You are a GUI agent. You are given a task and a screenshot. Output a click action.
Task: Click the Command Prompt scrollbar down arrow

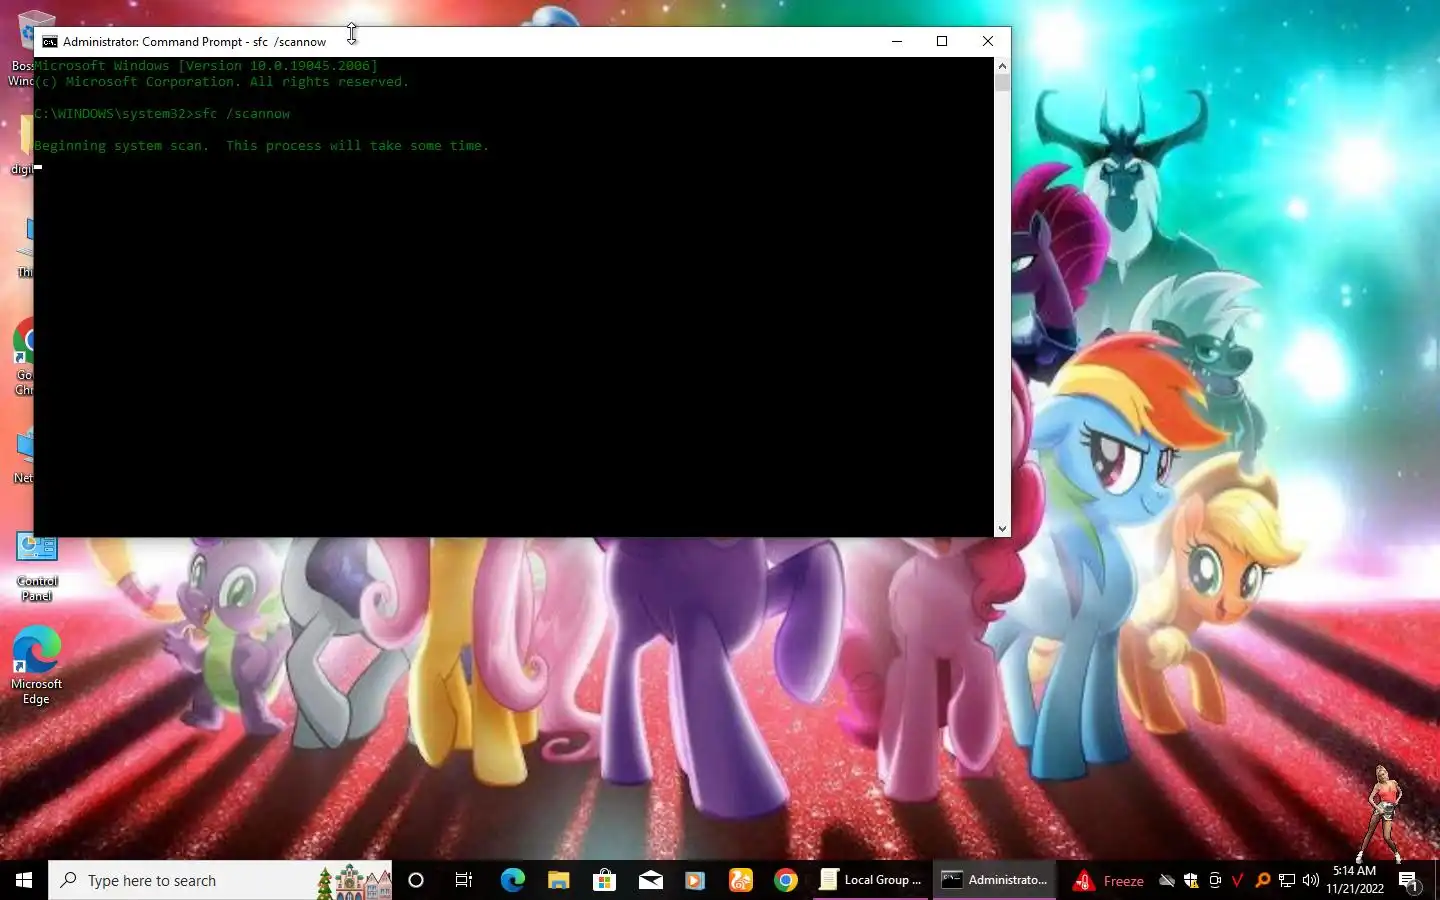pos(1002,529)
